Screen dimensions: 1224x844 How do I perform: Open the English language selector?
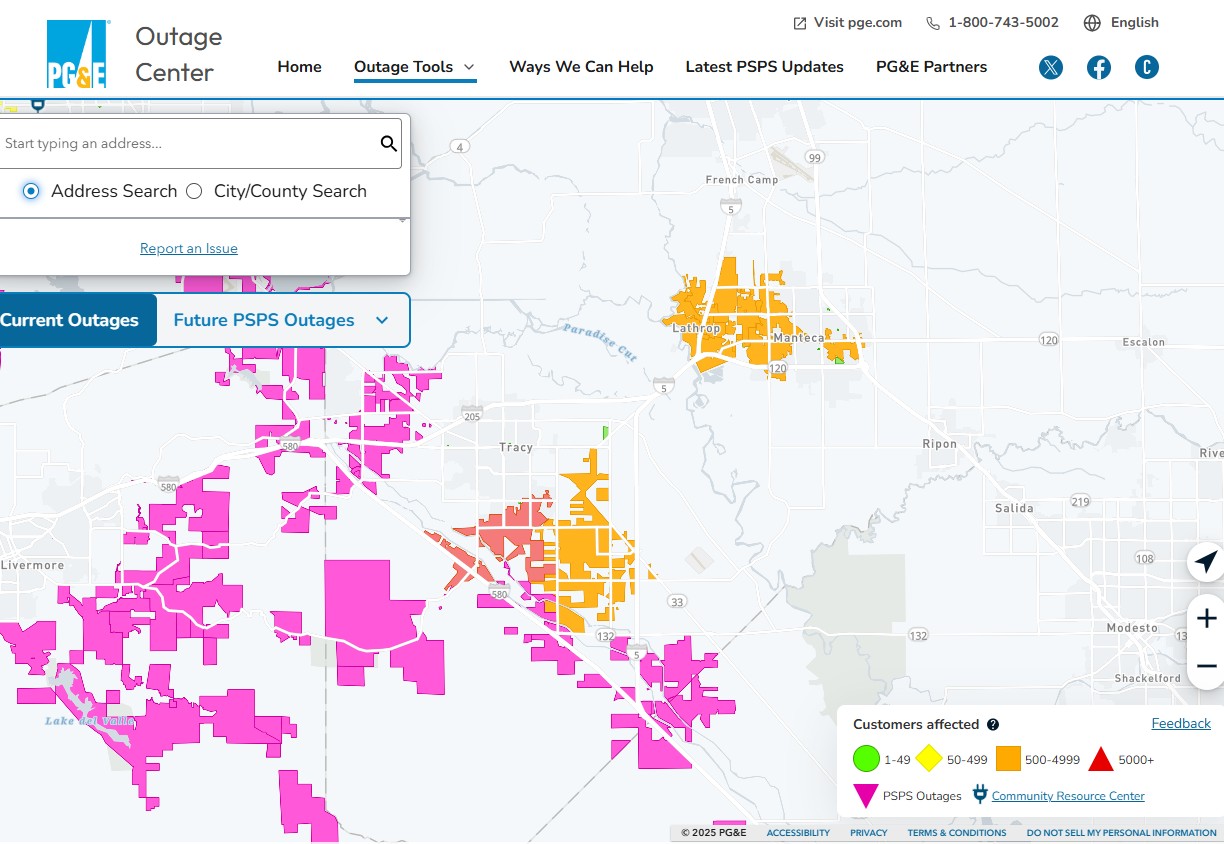1121,23
